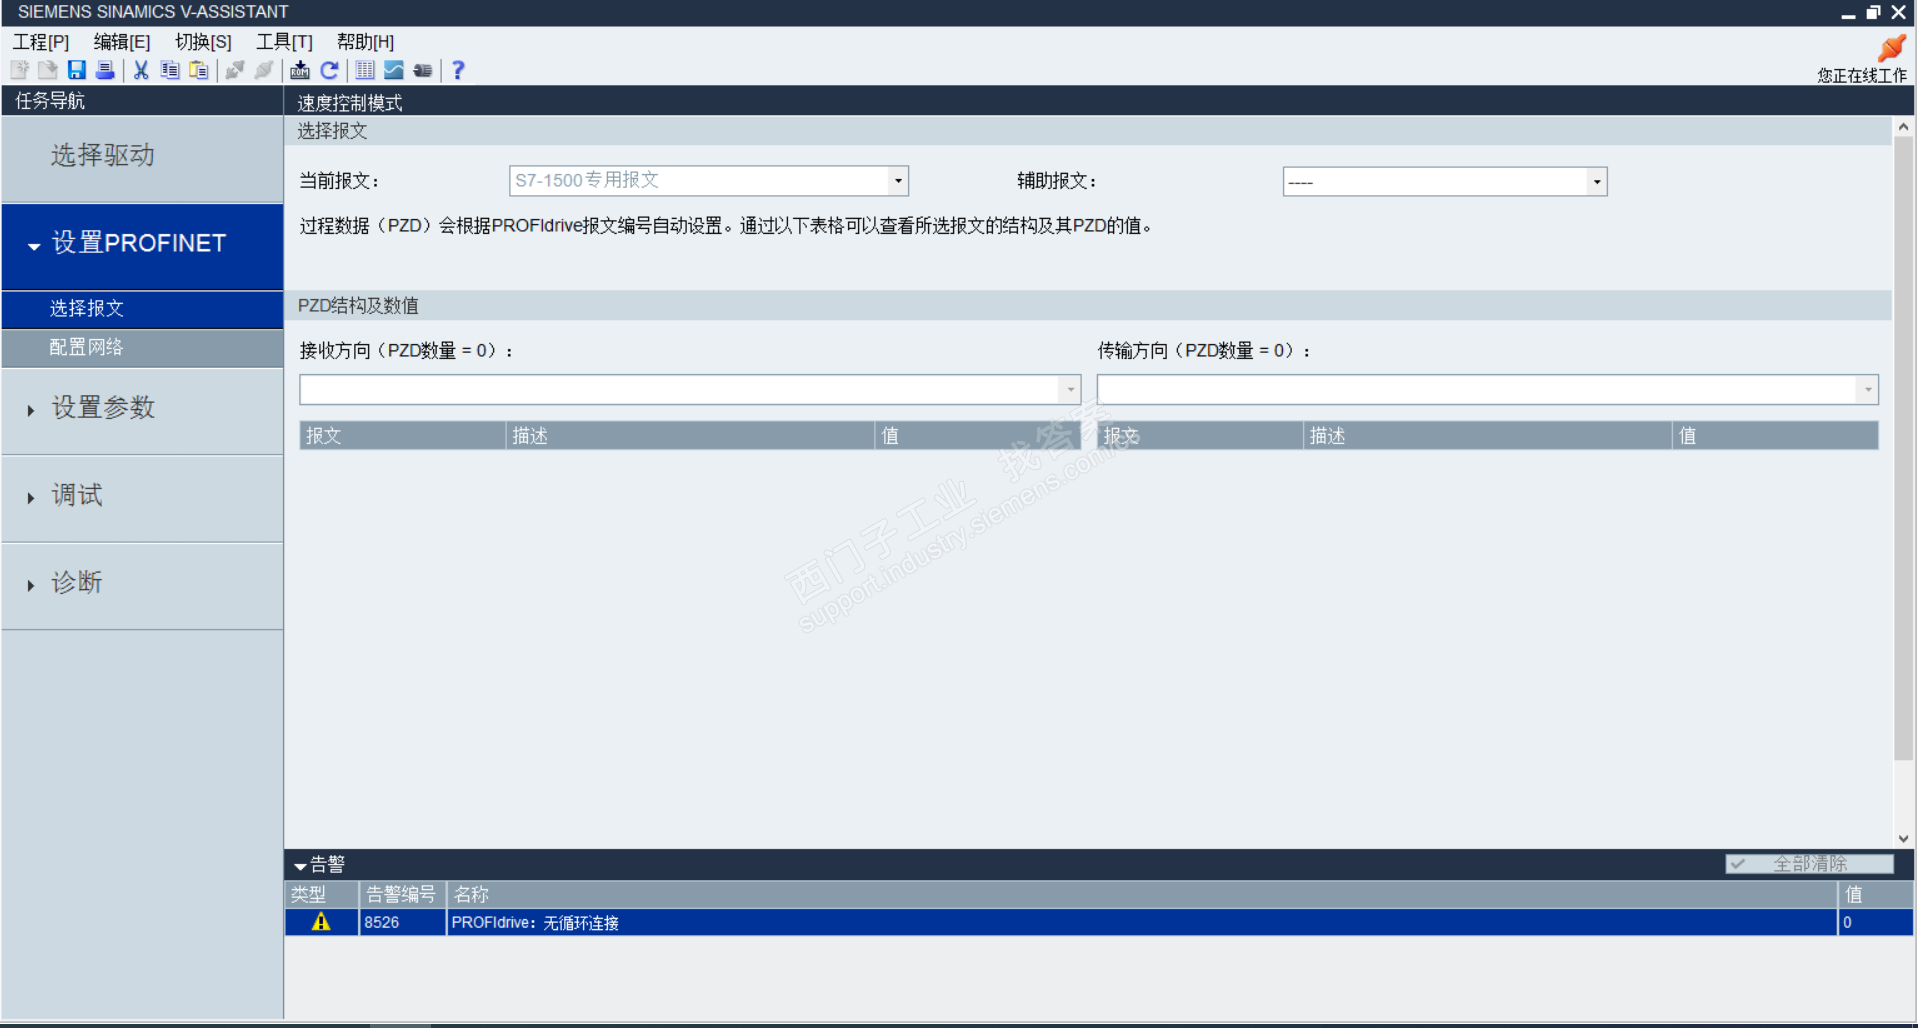The image size is (1918, 1028).
Task: Click the vertical scrollbar up arrow
Action: coord(1903,127)
